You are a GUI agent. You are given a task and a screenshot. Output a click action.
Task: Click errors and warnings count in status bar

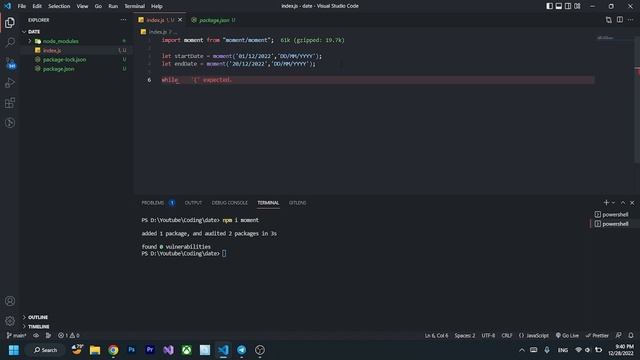tap(69, 336)
